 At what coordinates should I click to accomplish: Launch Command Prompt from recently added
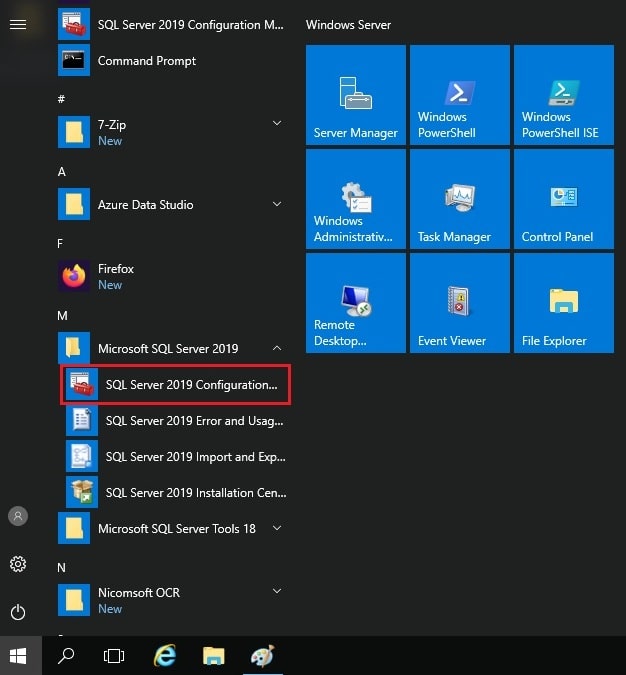172,61
